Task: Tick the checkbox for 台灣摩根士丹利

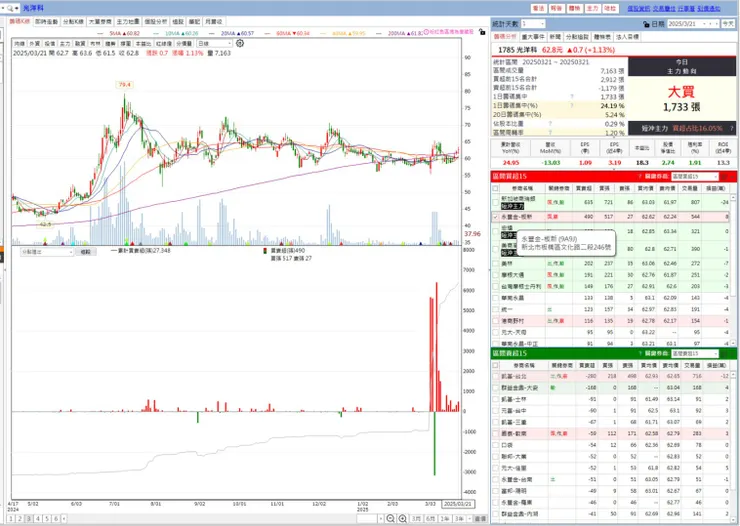Action: click(495, 286)
